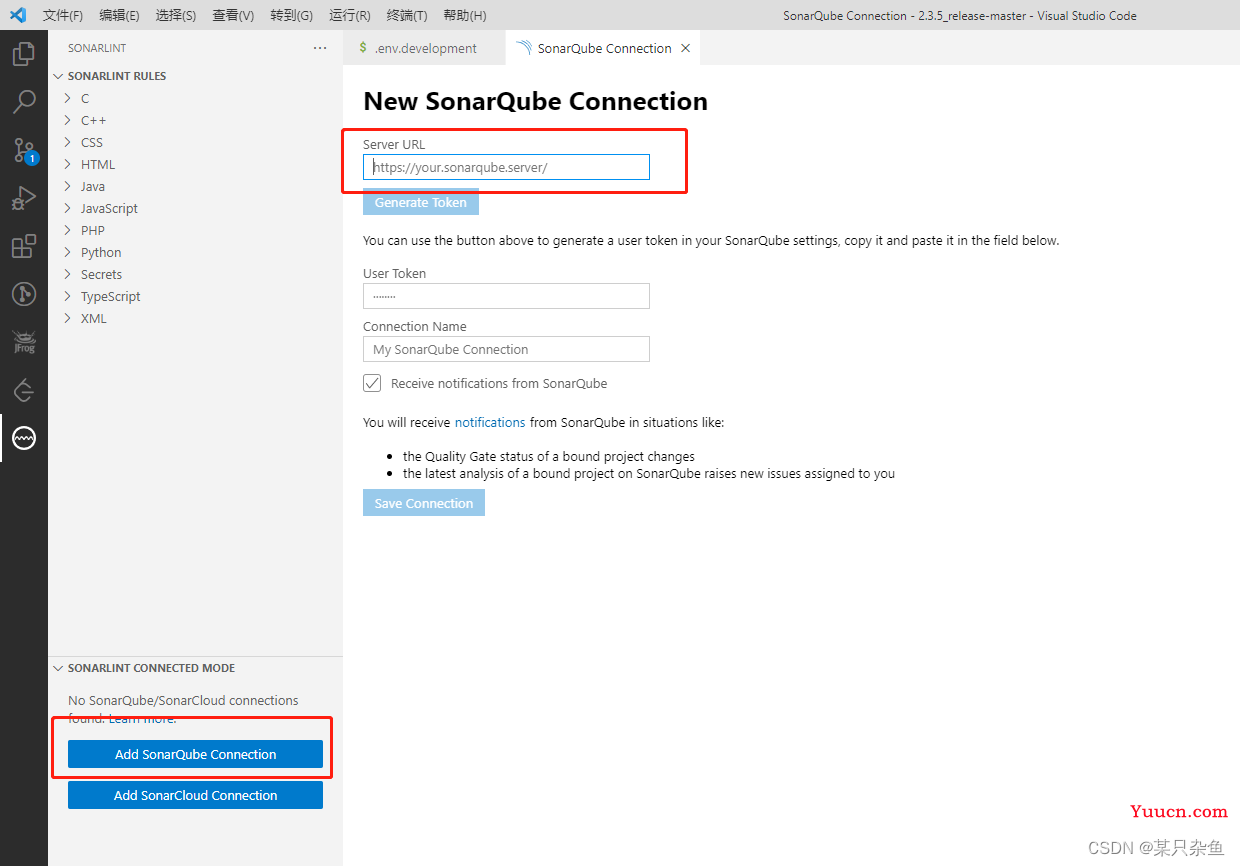This screenshot has width=1240, height=866.
Task: Click Add SonarQube Connection button
Action: tap(195, 754)
